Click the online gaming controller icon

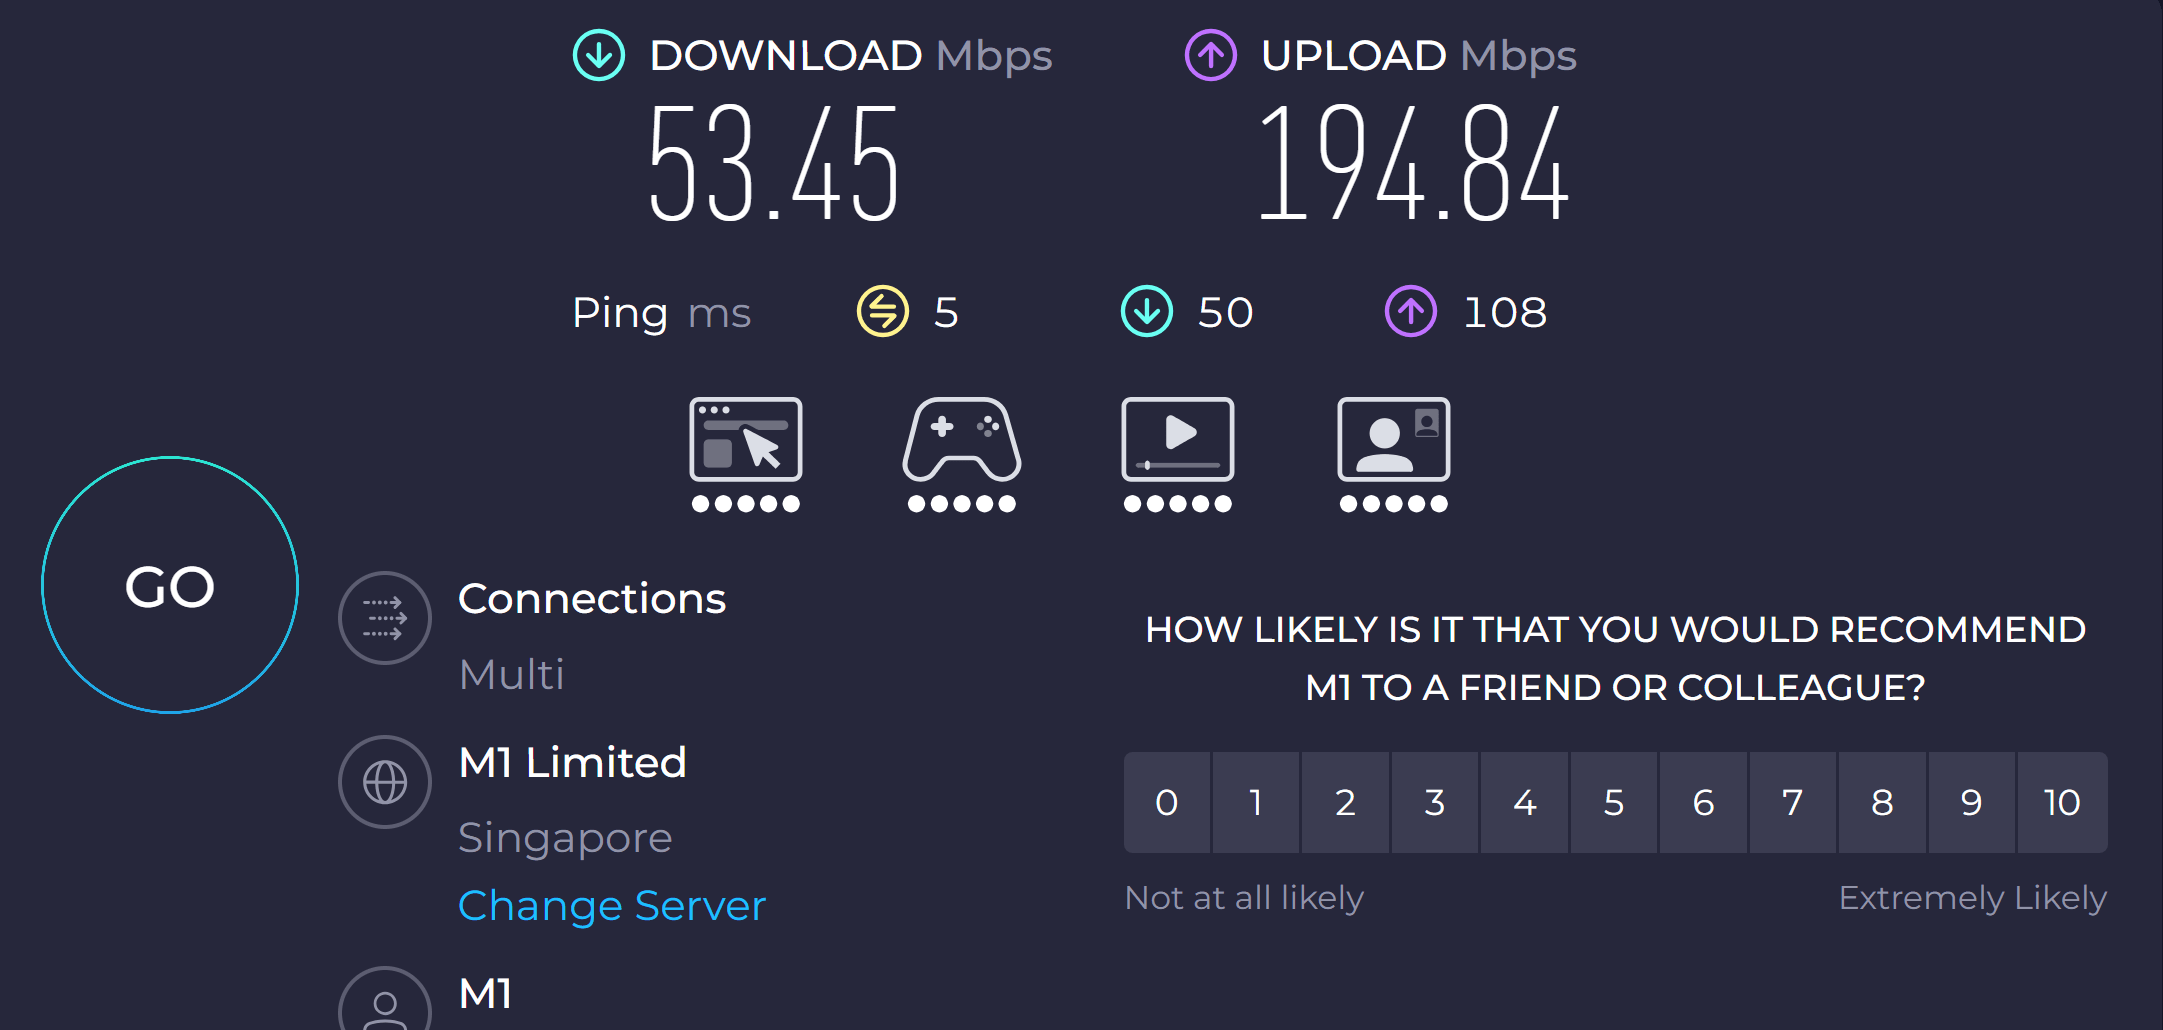tap(962, 440)
